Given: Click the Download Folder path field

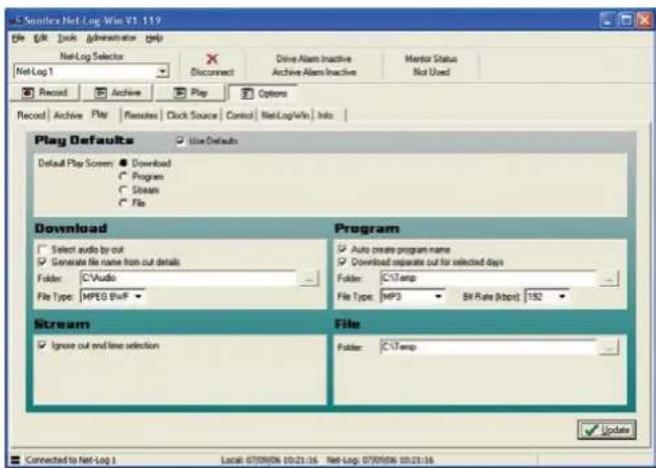Looking at the screenshot, I should (188, 278).
